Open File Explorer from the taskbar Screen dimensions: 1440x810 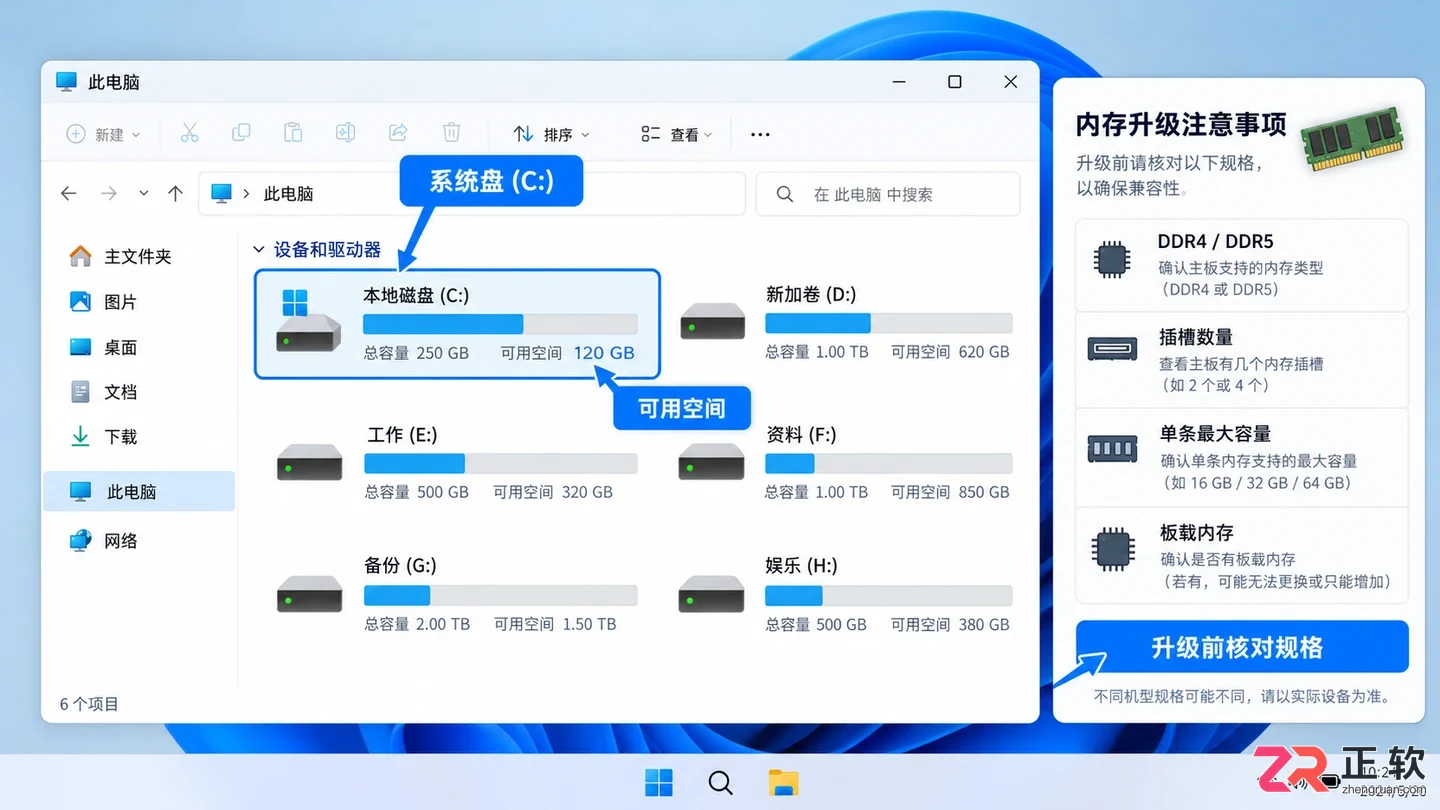[x=783, y=783]
